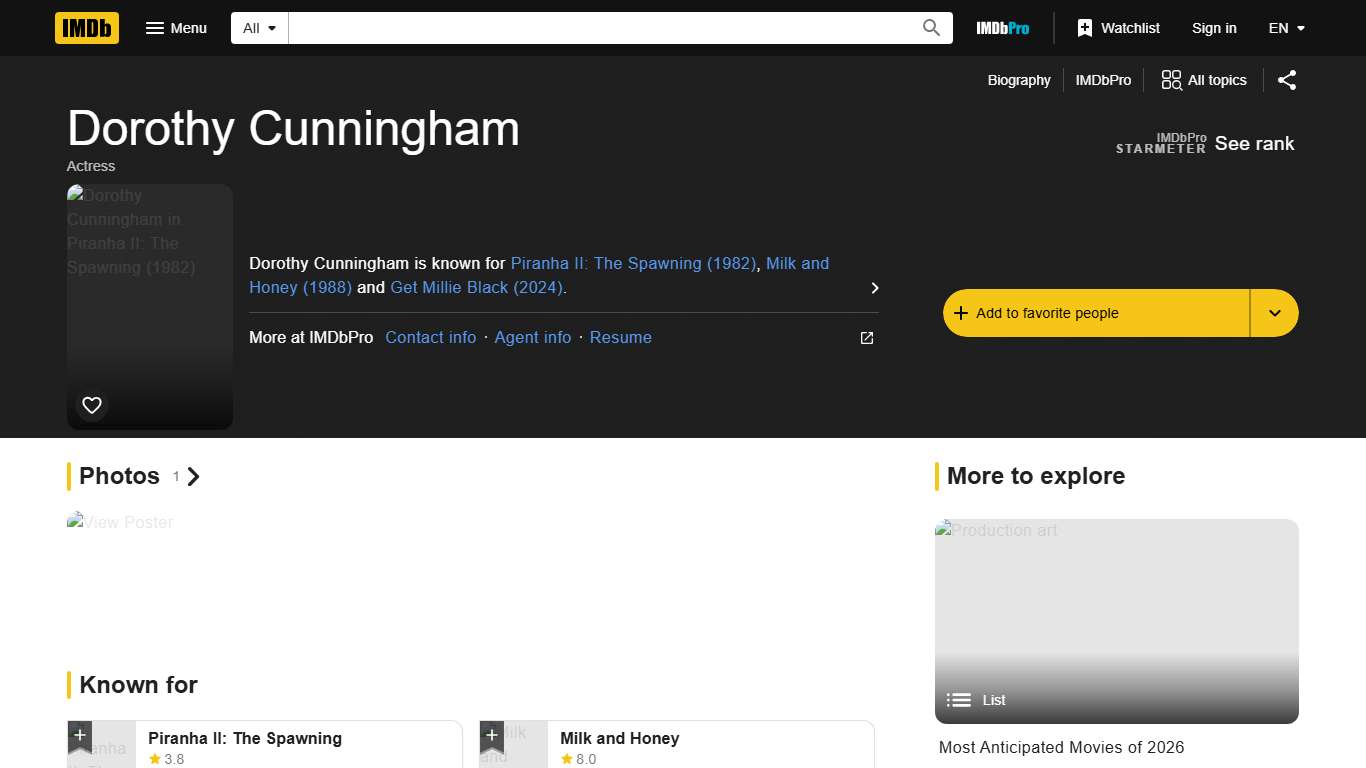Viewport: 1366px width, 768px height.
Task: Click the search magnifier icon
Action: click(x=930, y=28)
